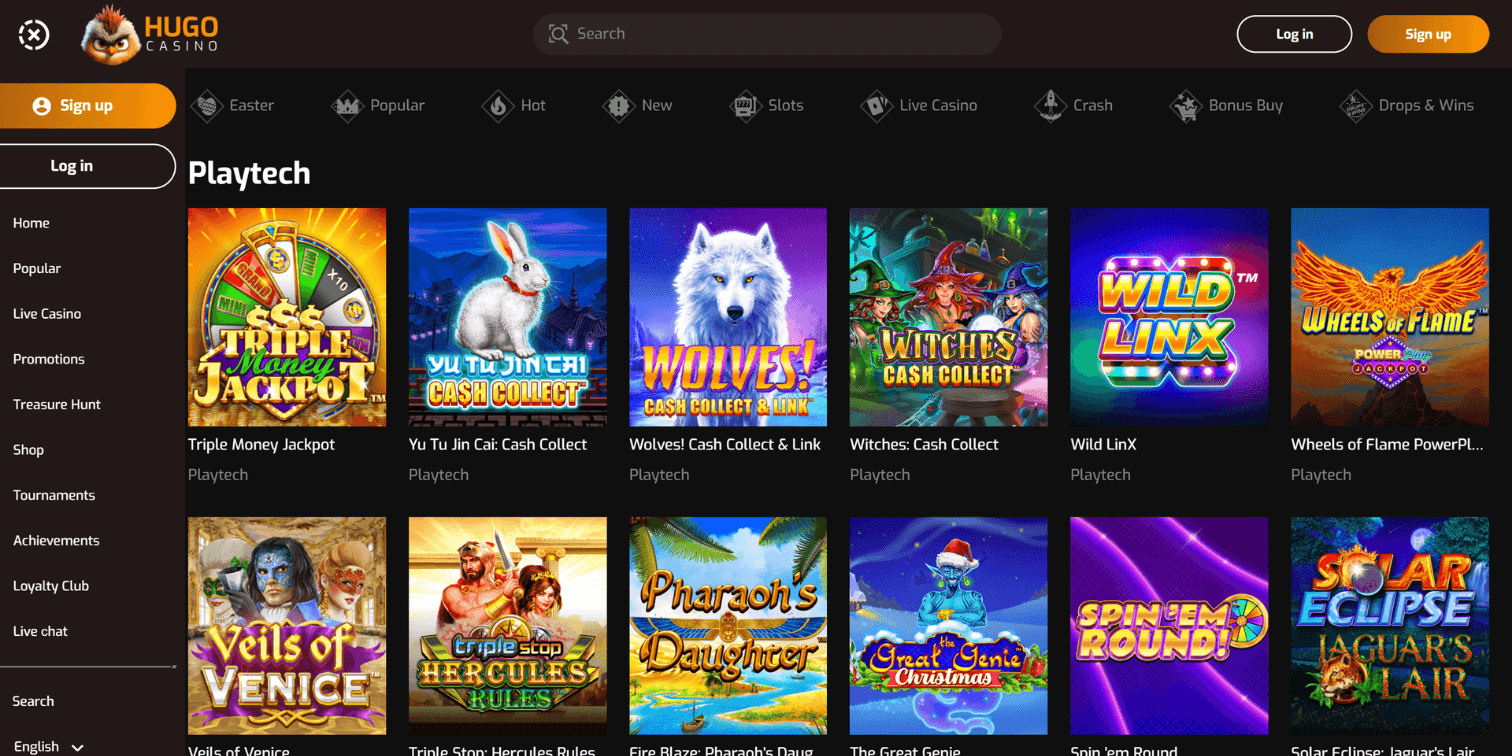
Task: Click Playtech provider under Triple Money Jackpot
Action: (x=218, y=475)
